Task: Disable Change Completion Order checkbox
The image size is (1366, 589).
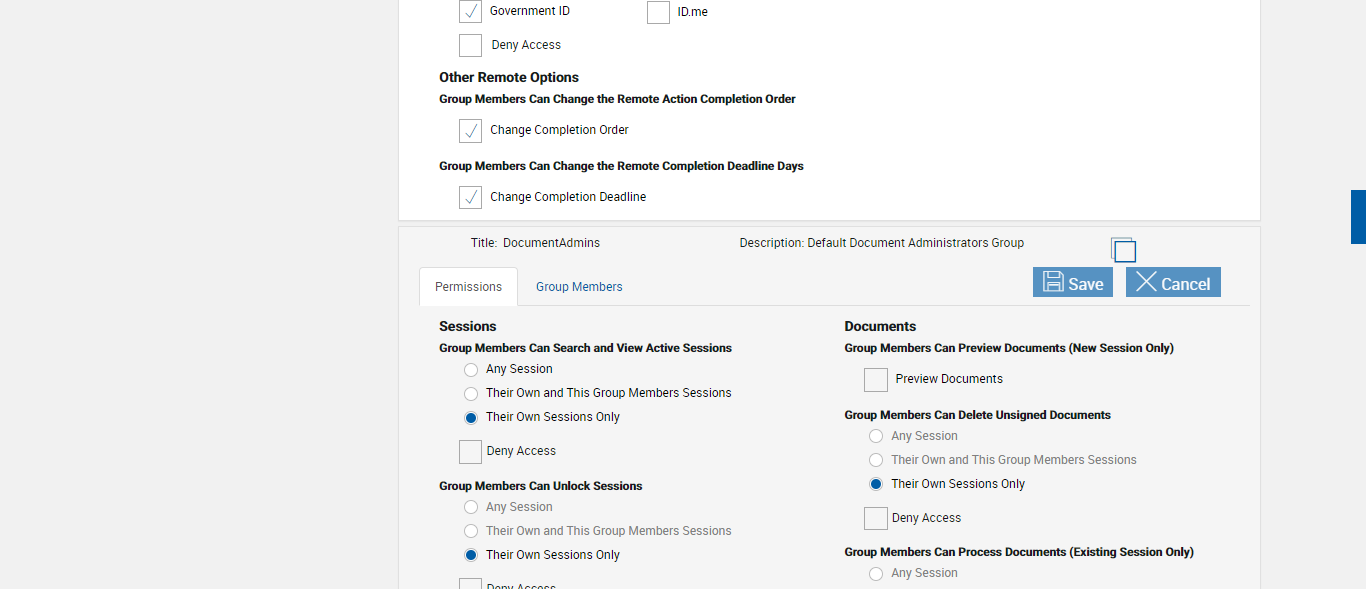Action: [471, 131]
